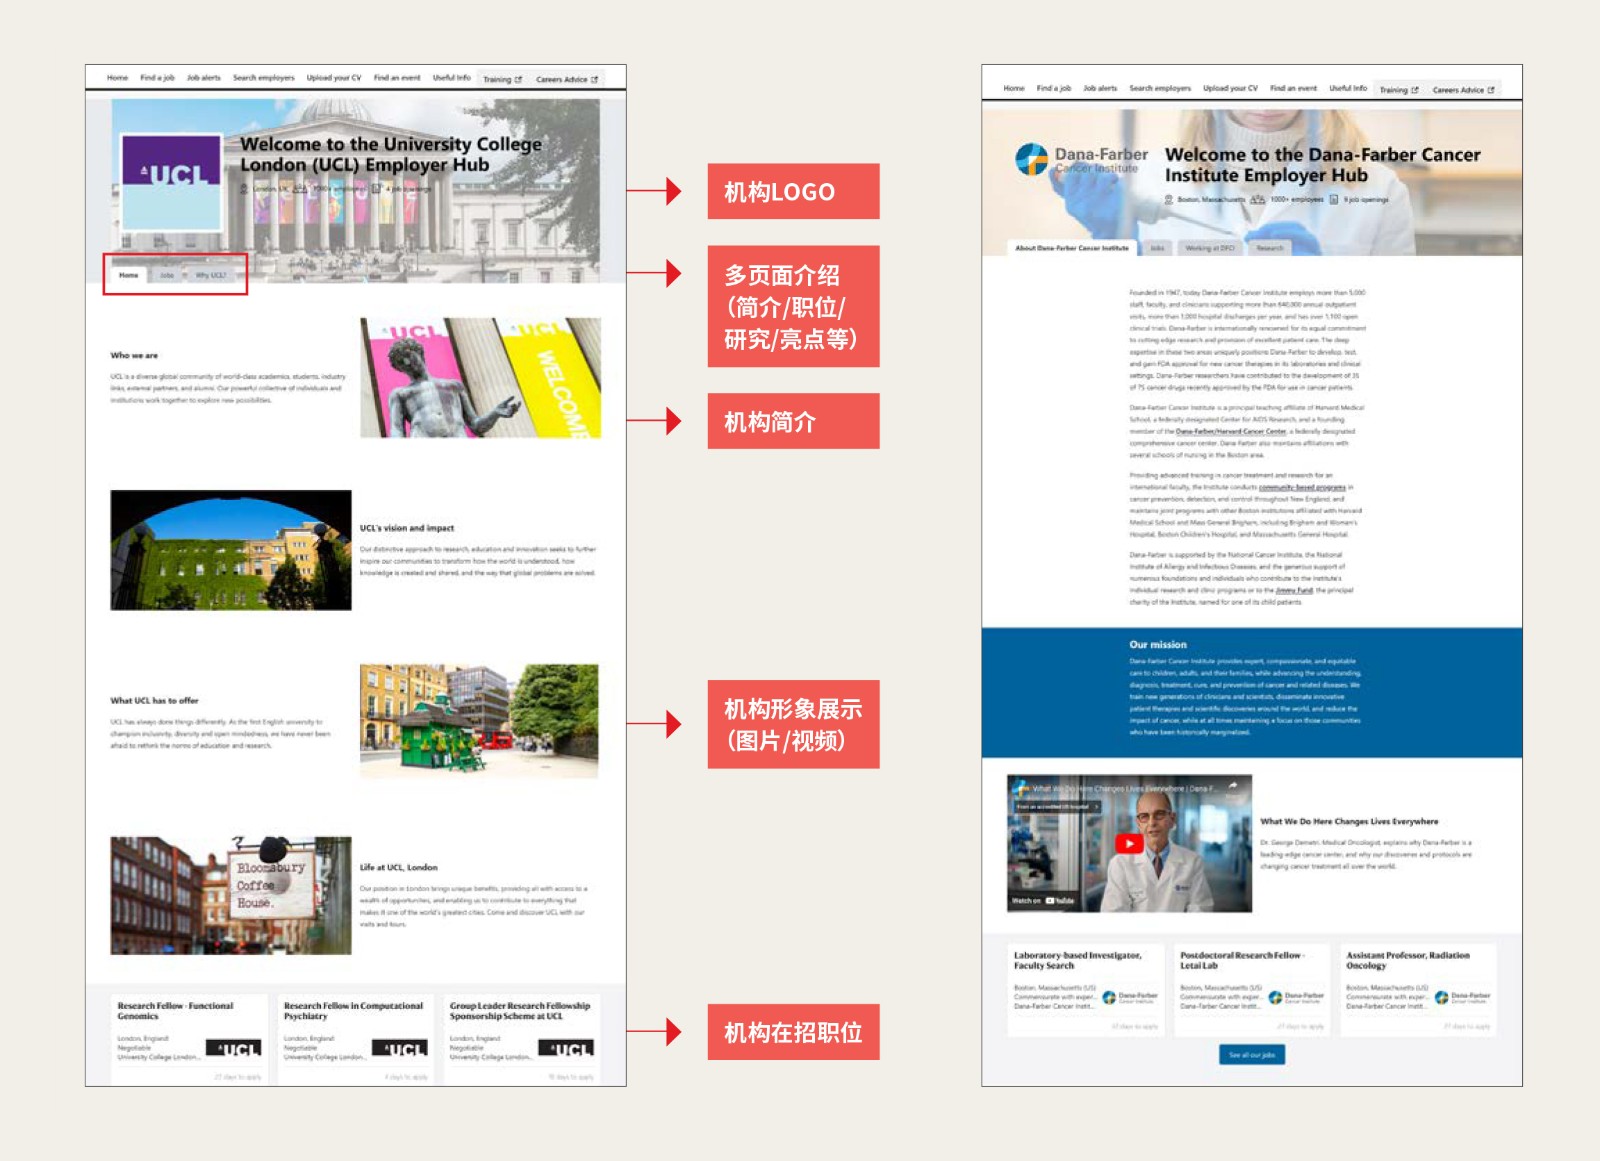The width and height of the screenshot is (1600, 1161).
Task: Click the Dana-Farber logo in the hero banner
Action: point(1081,159)
